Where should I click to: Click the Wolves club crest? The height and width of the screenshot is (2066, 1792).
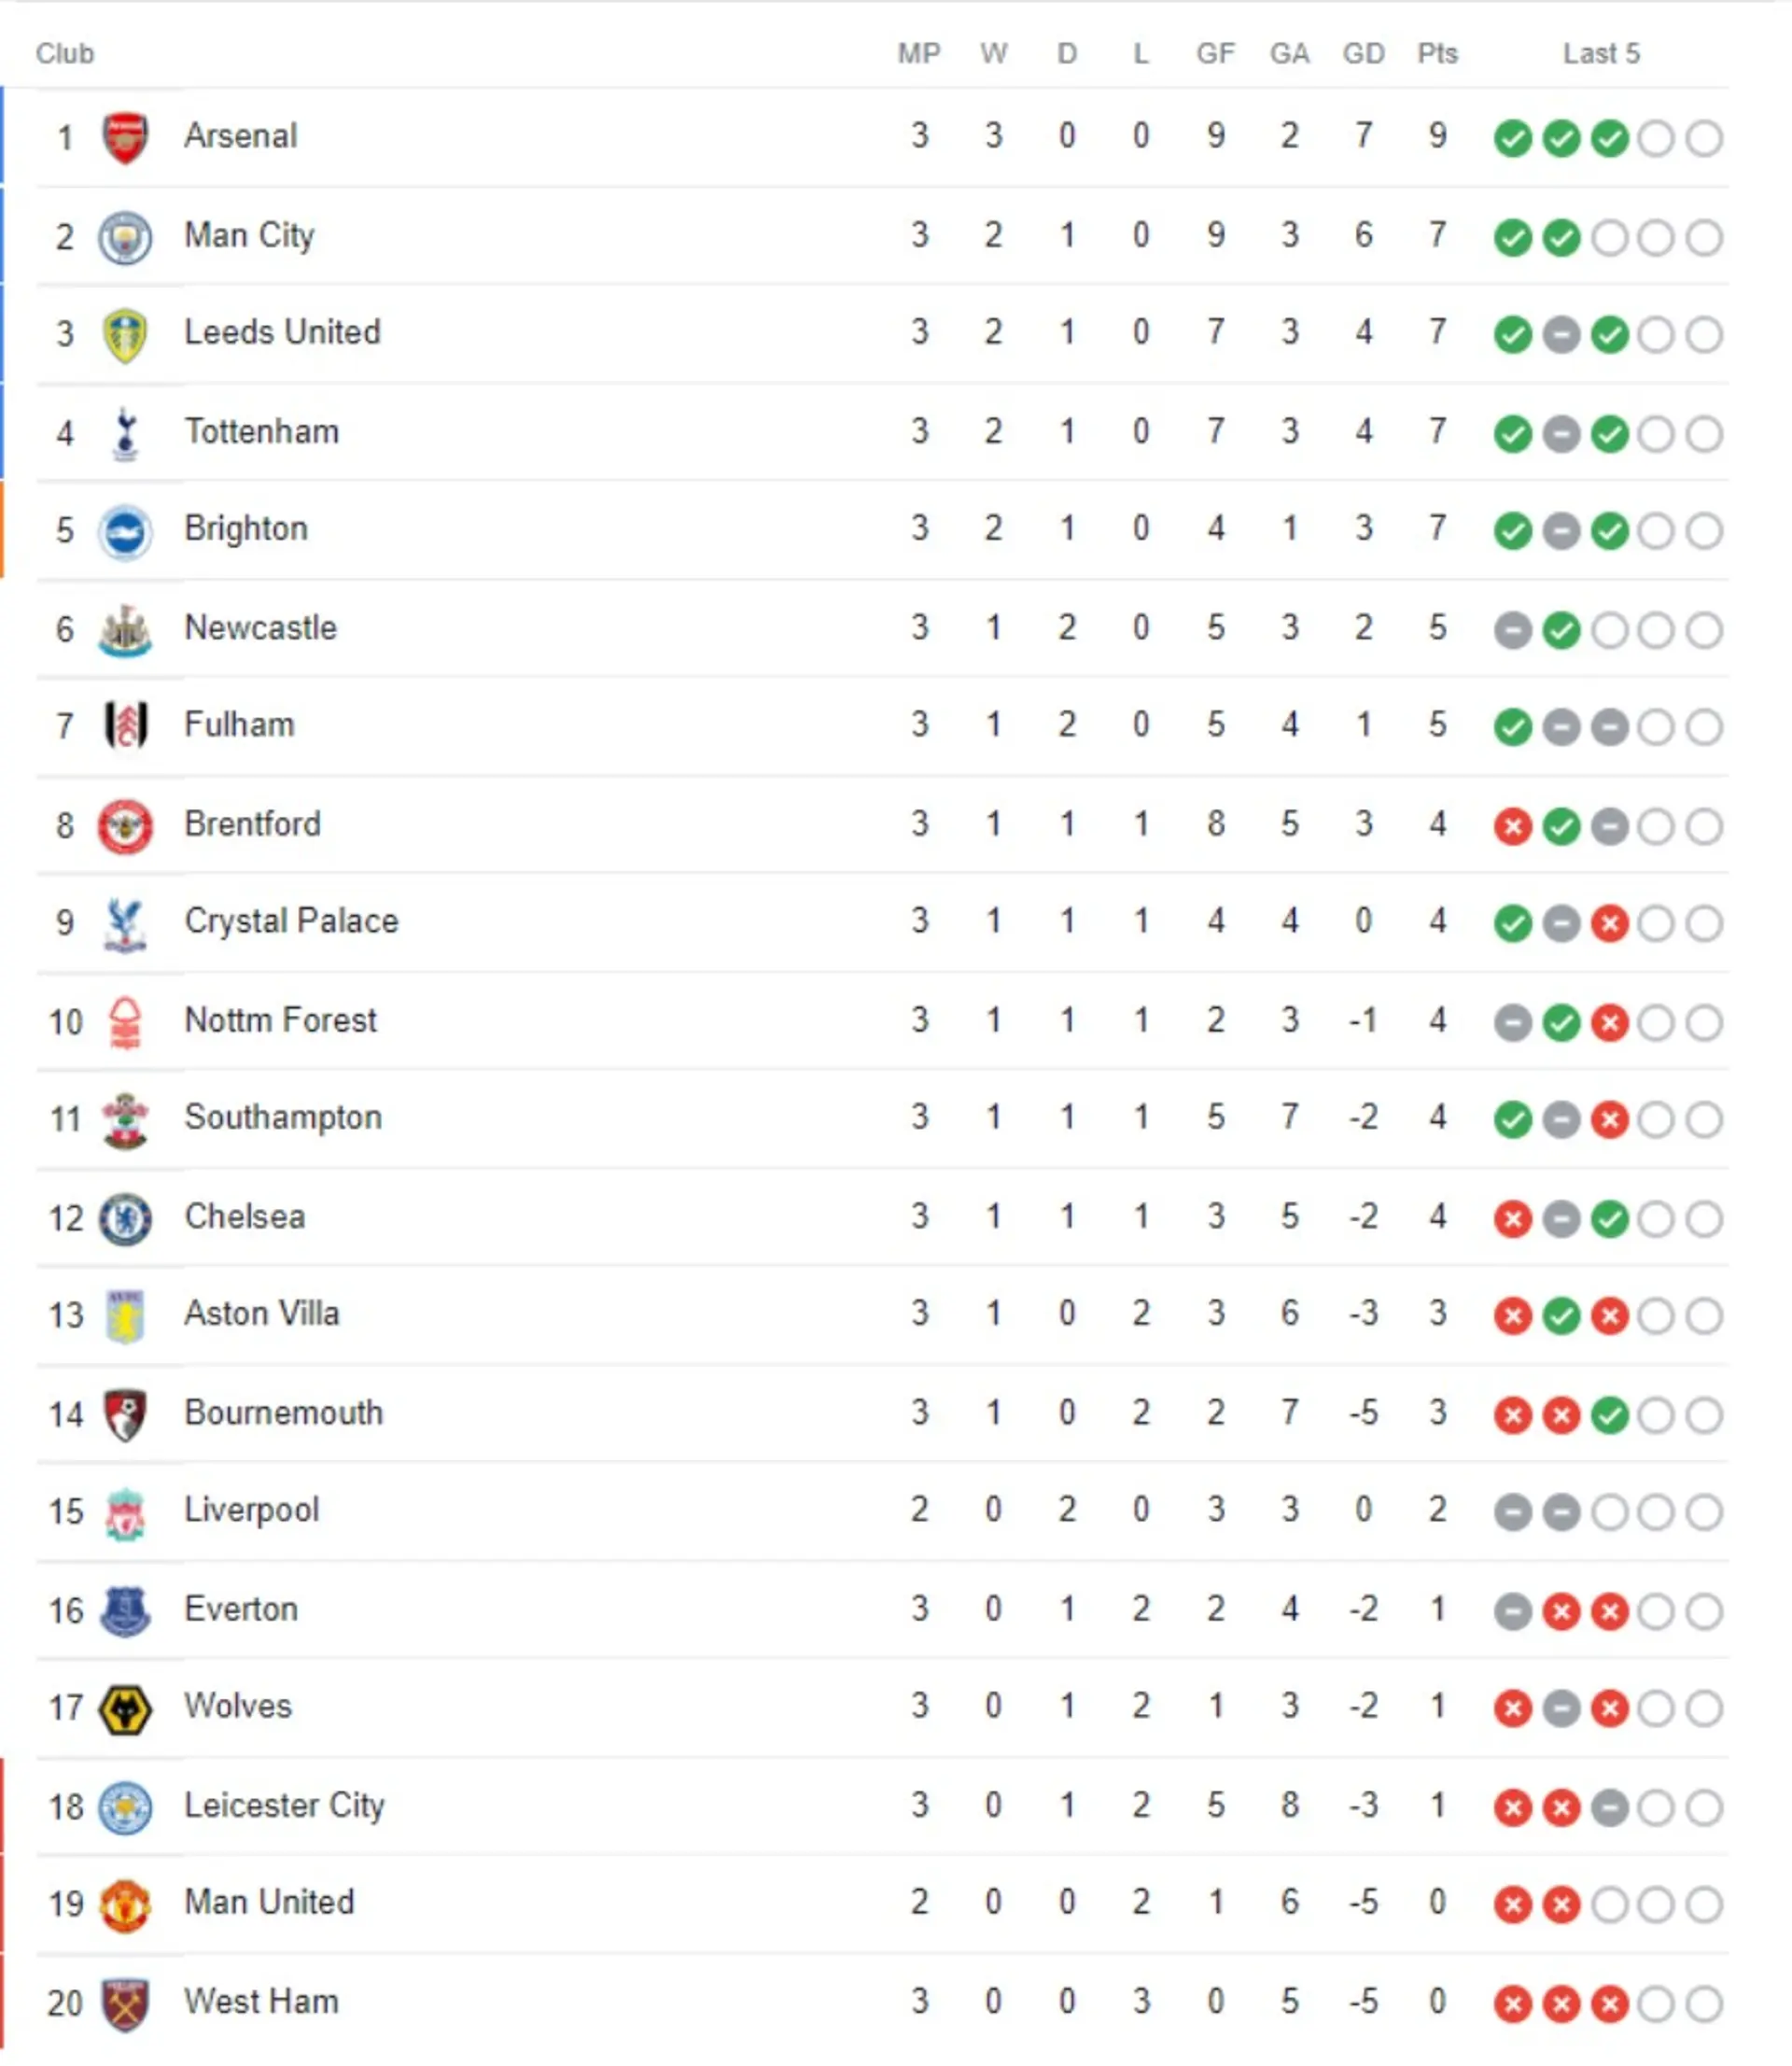(125, 1708)
